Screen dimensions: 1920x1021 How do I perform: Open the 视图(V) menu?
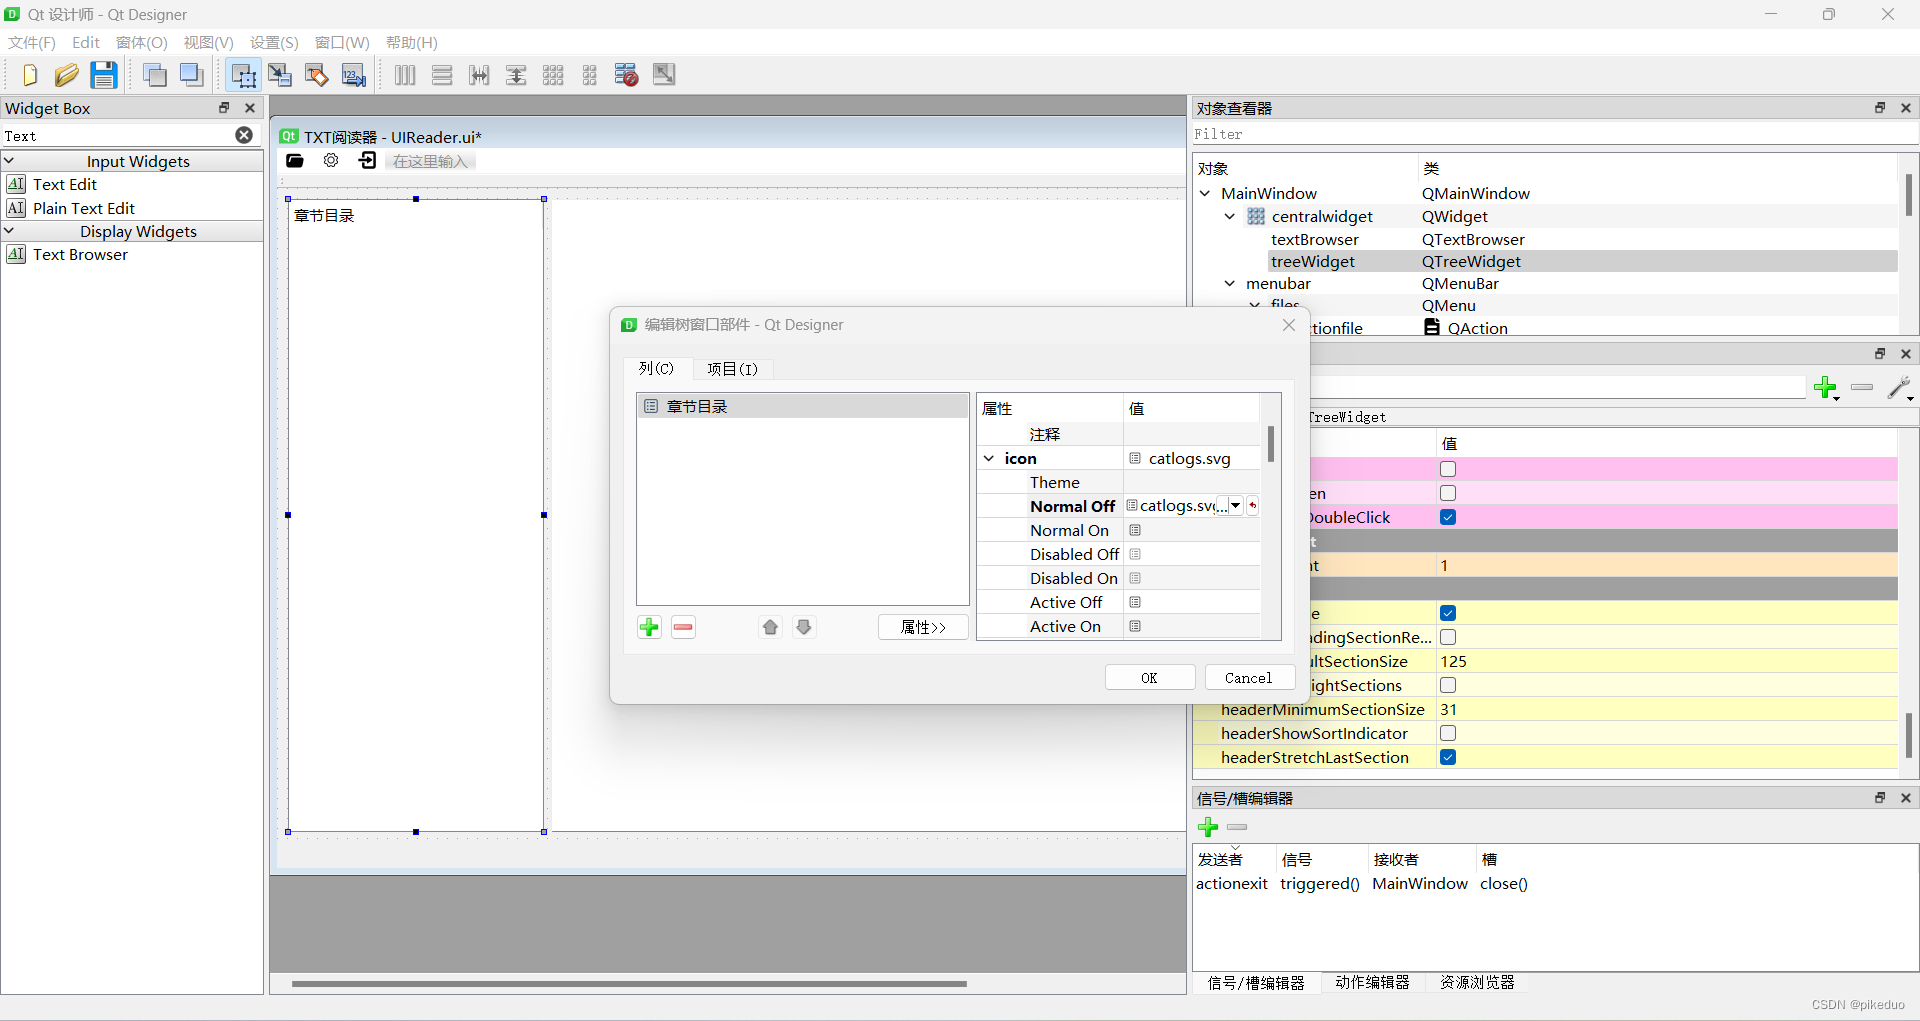tap(208, 42)
